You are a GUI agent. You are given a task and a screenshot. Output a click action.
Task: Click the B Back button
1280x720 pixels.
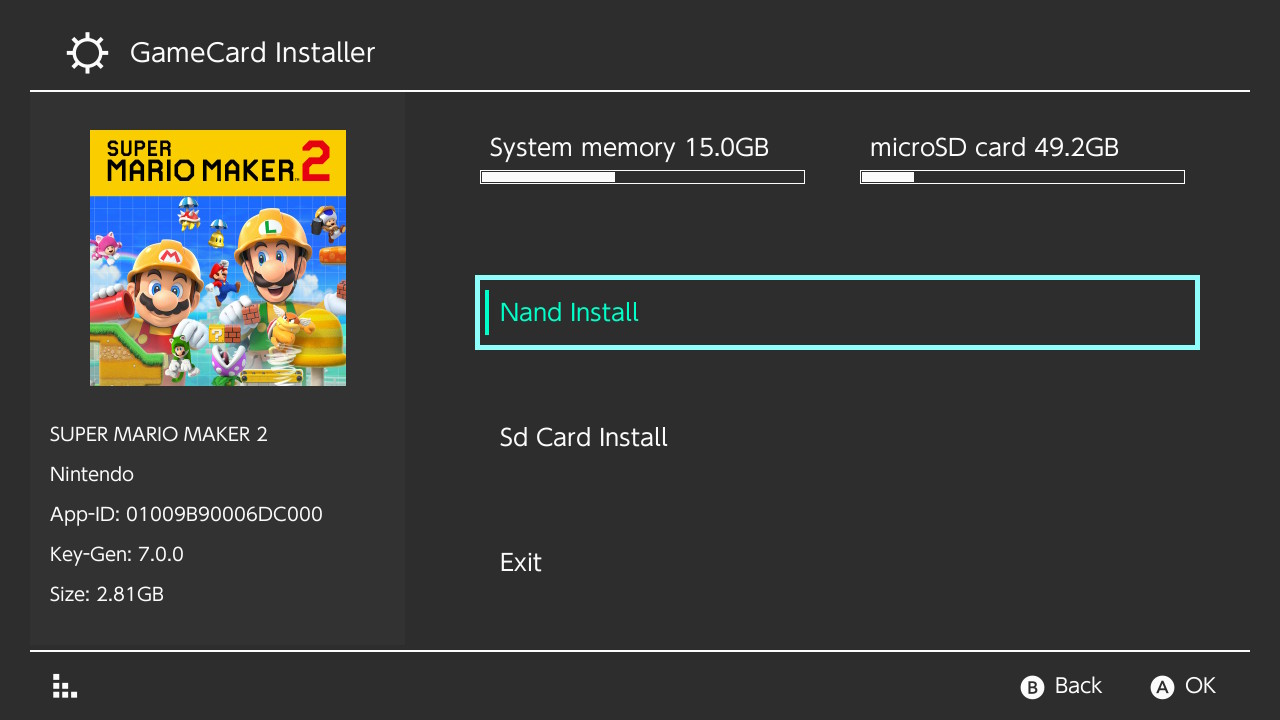click(x=1061, y=686)
